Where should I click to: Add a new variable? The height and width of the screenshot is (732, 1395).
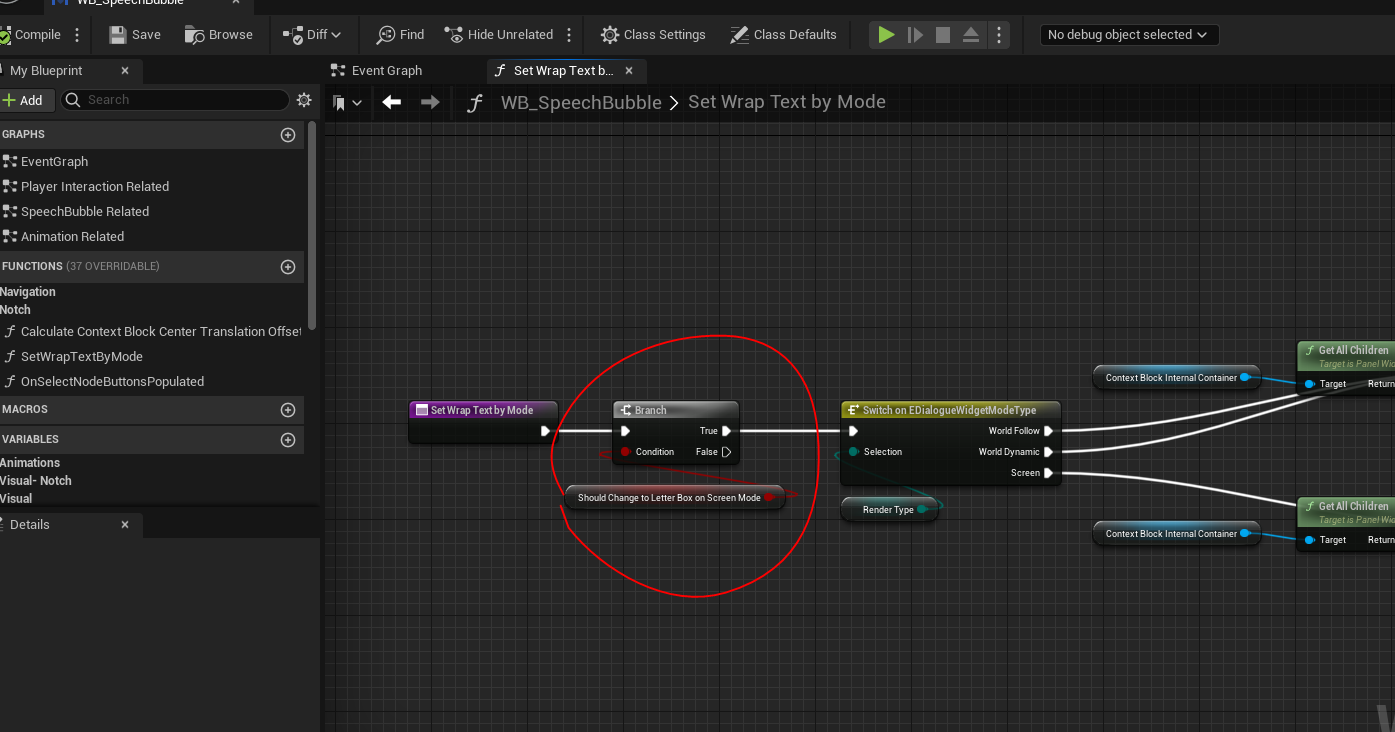coord(288,440)
